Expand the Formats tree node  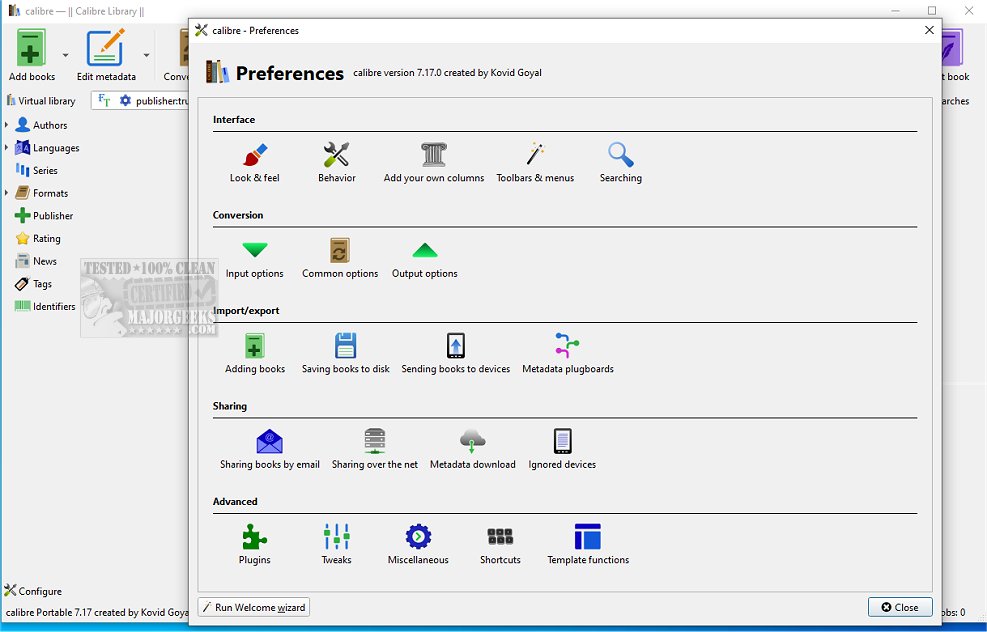click(6, 193)
